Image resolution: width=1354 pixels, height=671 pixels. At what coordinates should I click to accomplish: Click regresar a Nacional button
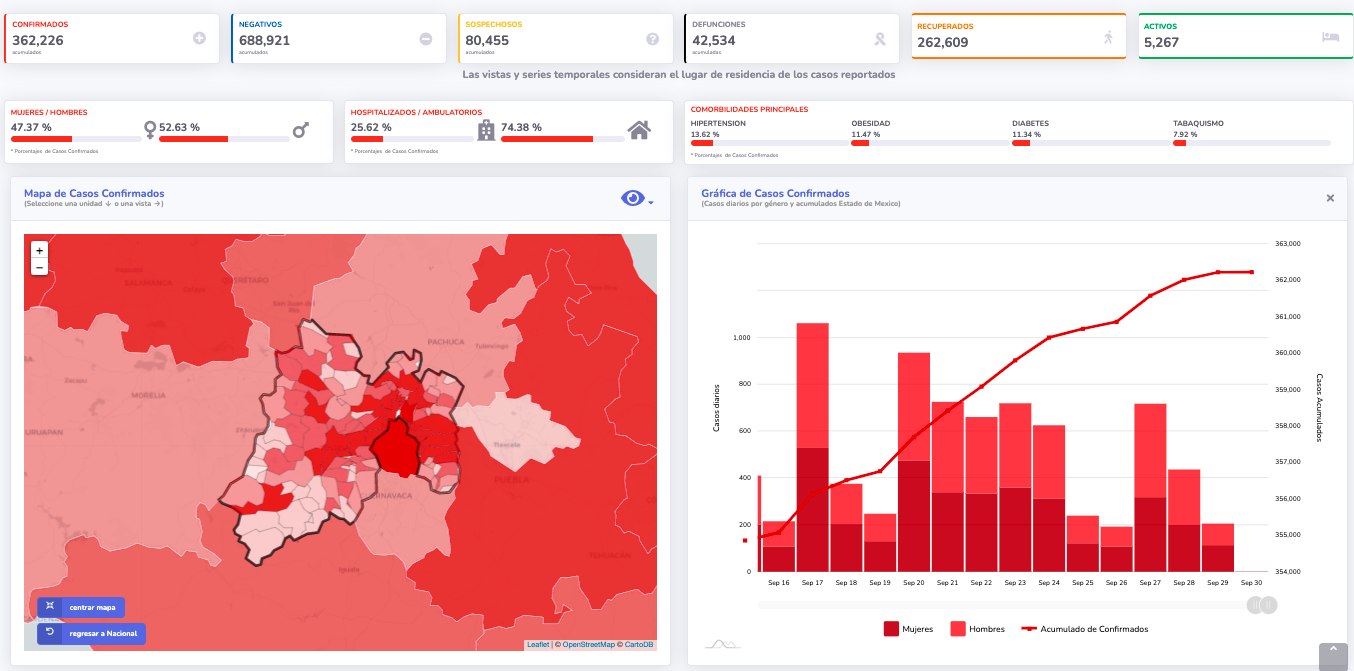(x=91, y=633)
